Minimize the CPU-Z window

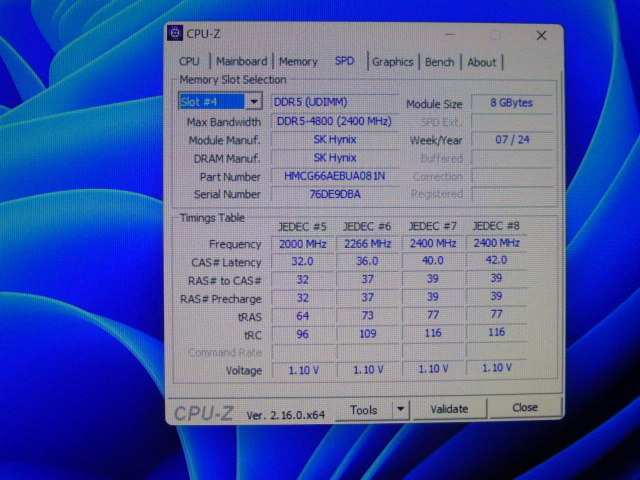point(453,35)
